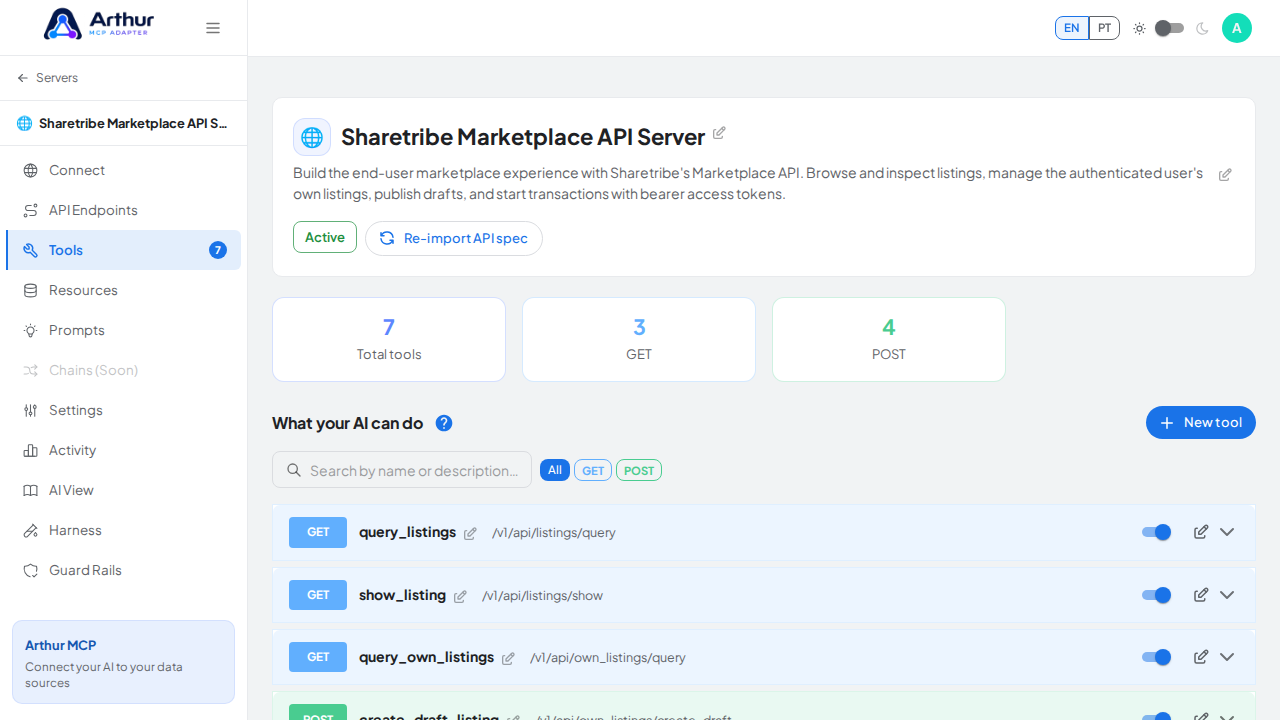Focus the search by name or description field
Viewport: 1280px width, 720px height.
(x=402, y=470)
